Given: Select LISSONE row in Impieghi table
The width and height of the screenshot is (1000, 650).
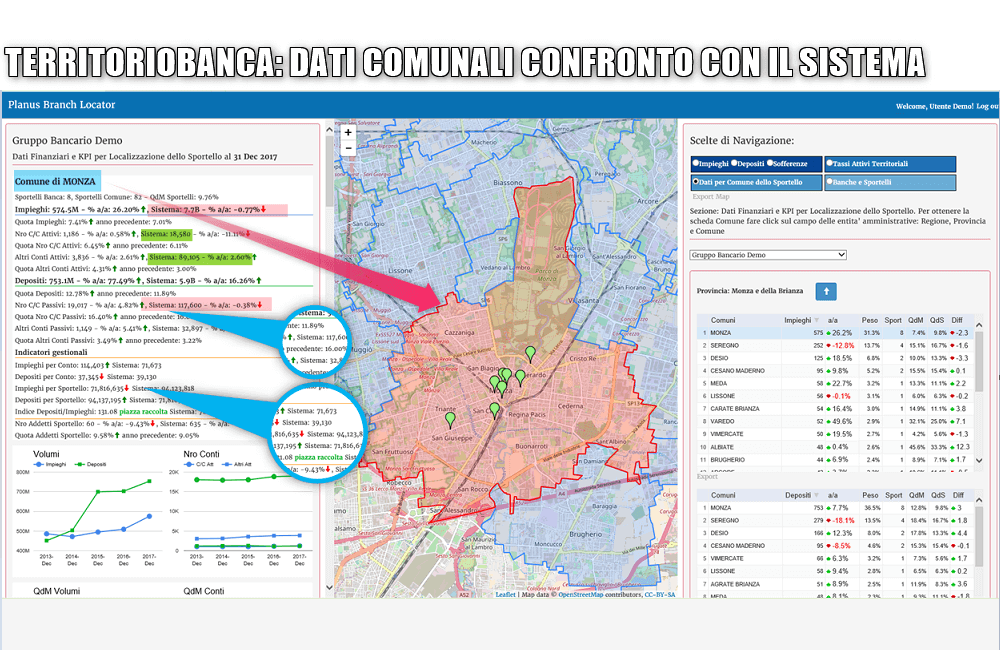Looking at the screenshot, I should [834, 396].
